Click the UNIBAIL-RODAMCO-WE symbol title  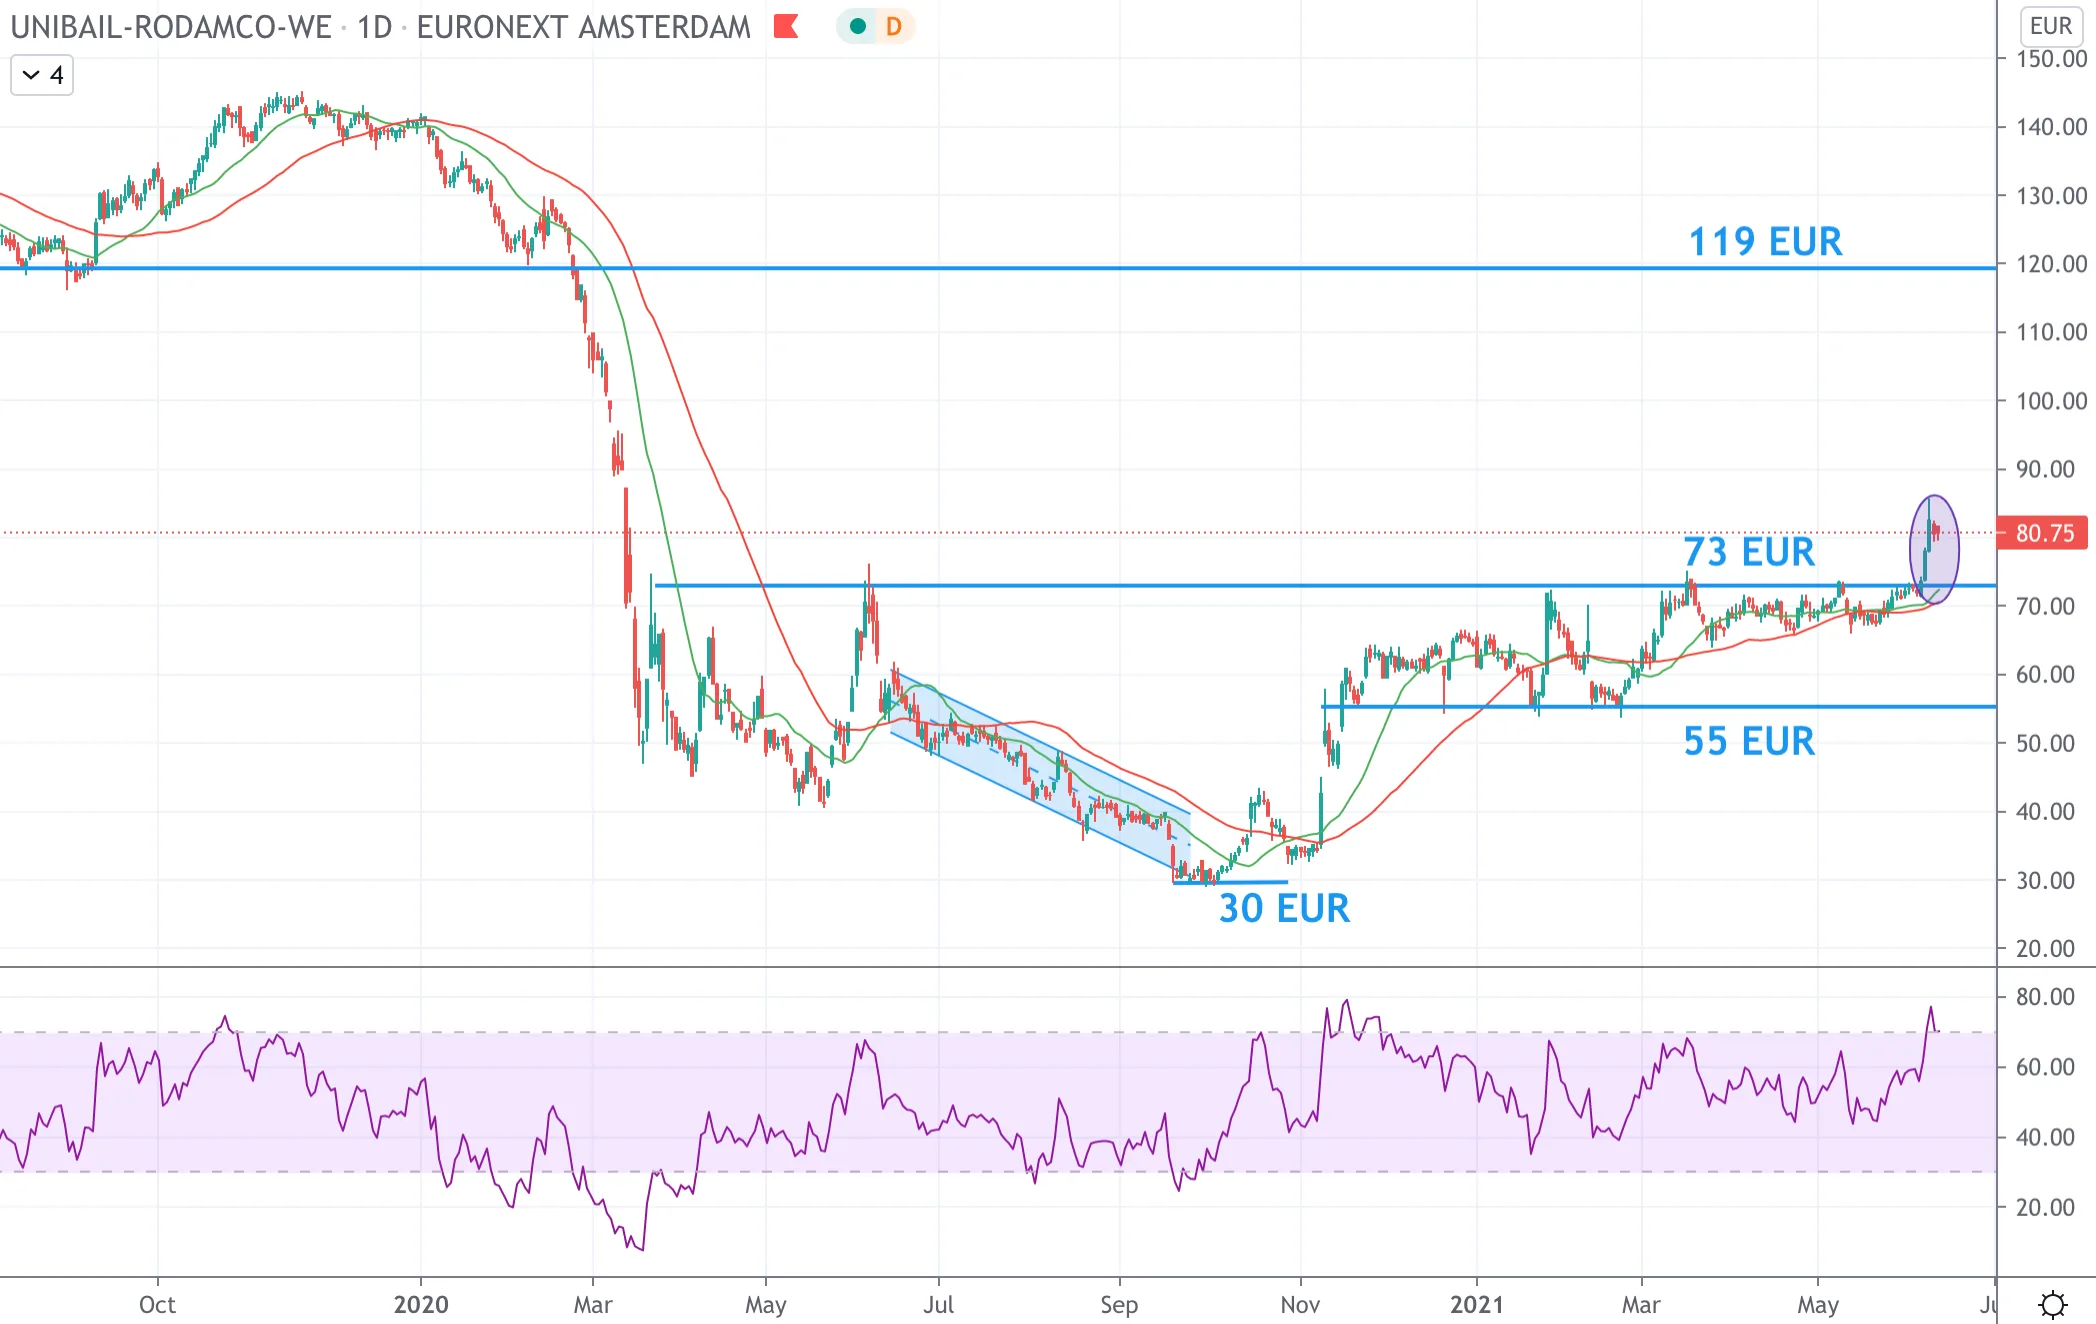click(x=171, y=27)
